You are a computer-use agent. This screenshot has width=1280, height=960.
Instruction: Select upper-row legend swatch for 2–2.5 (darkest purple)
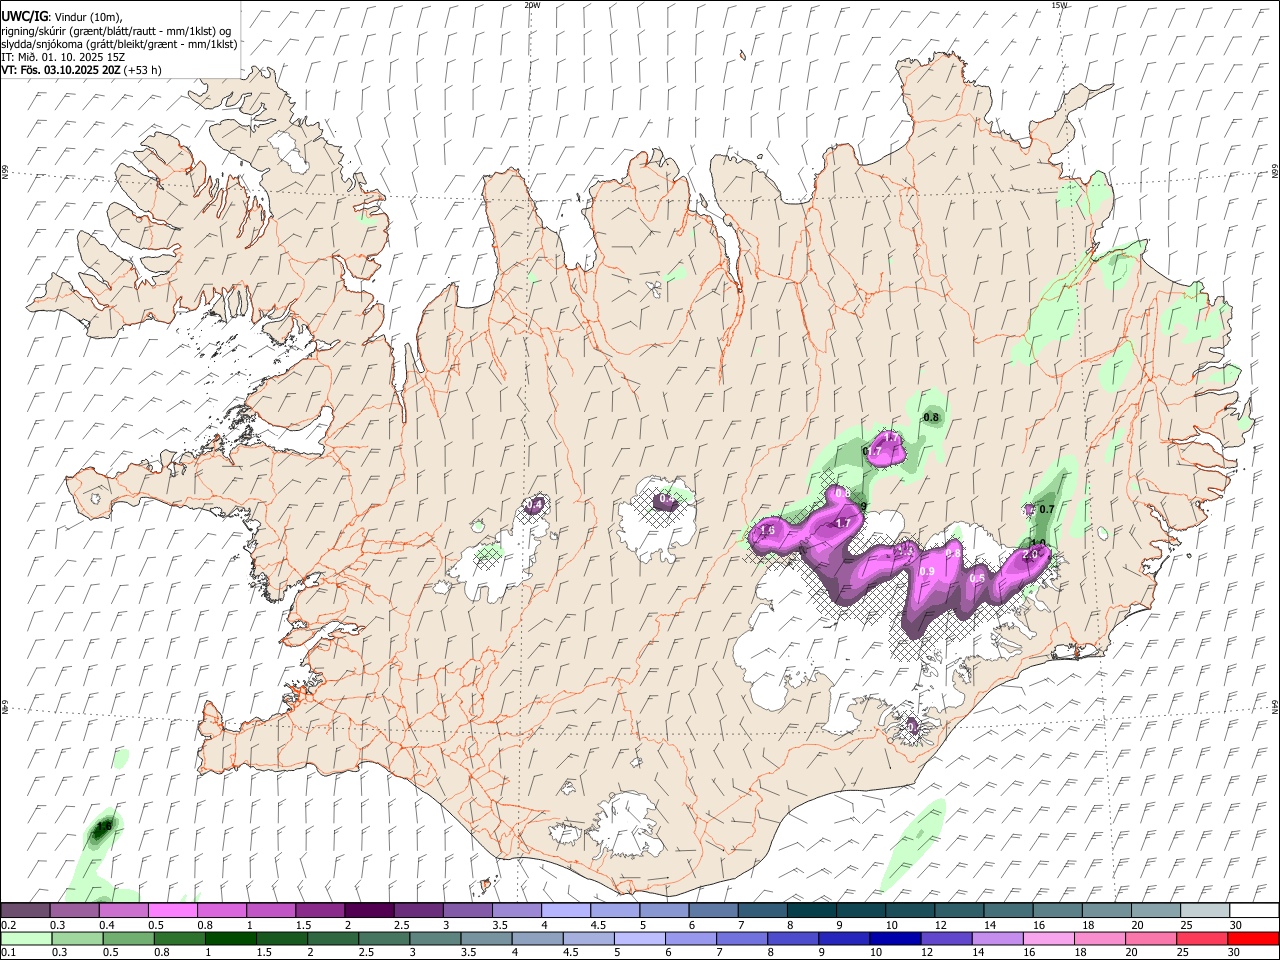pos(369,911)
